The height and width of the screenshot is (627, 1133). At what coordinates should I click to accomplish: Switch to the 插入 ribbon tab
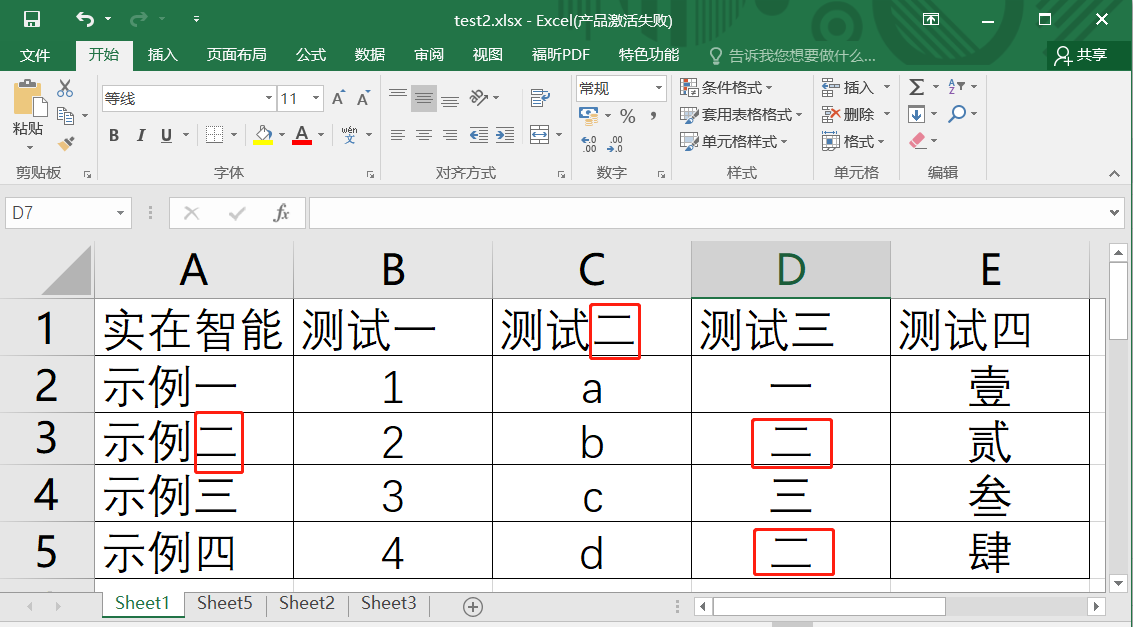click(x=162, y=55)
